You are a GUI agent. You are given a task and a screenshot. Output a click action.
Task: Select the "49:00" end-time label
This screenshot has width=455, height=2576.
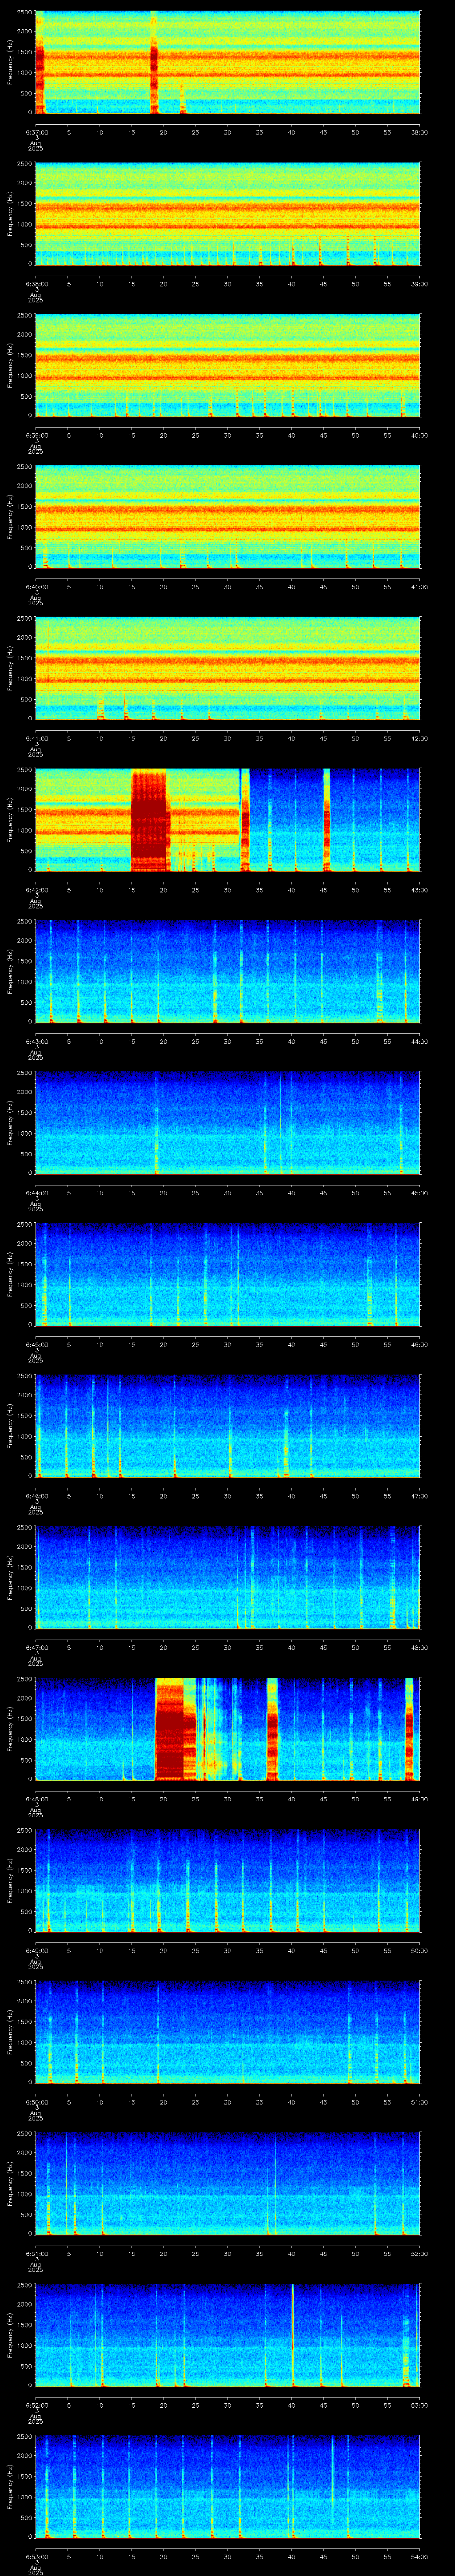coord(420,1799)
